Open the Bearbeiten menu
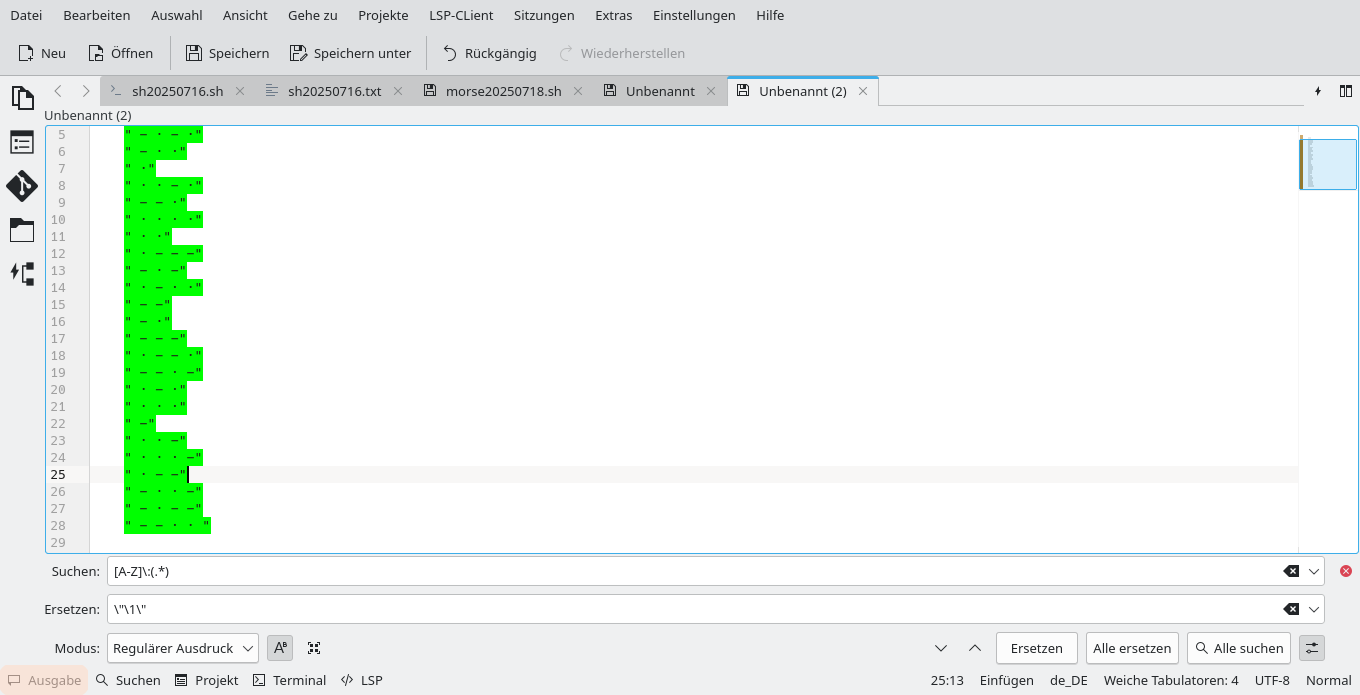The height and width of the screenshot is (695, 1360). (96, 15)
